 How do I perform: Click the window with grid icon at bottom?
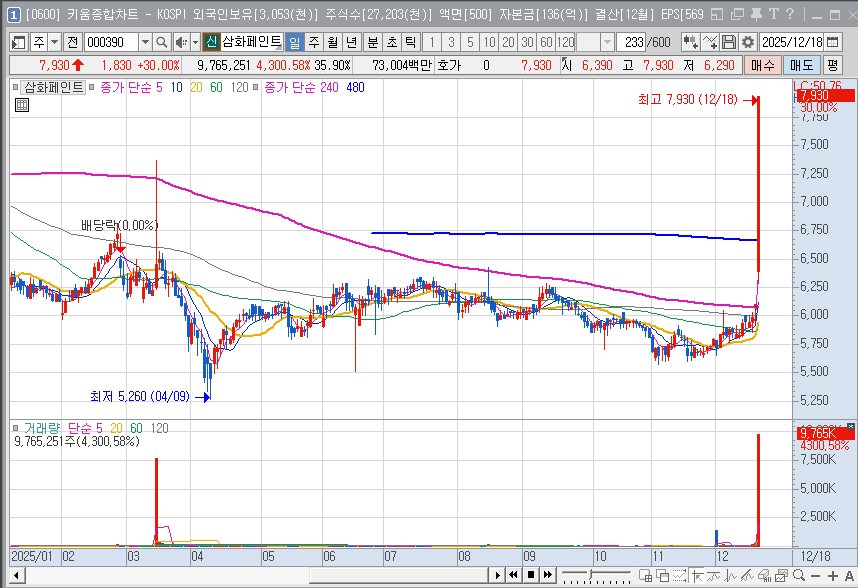pos(646,575)
